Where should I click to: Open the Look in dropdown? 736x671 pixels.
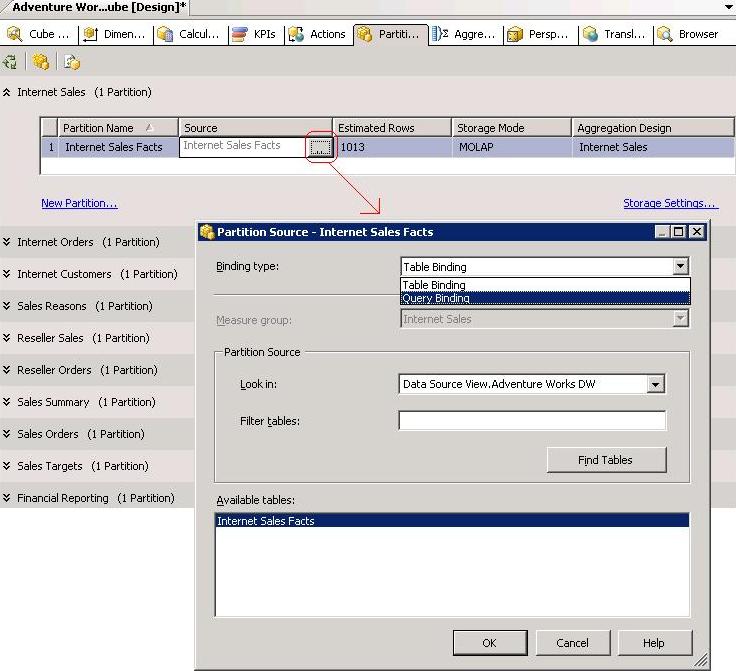pos(655,384)
